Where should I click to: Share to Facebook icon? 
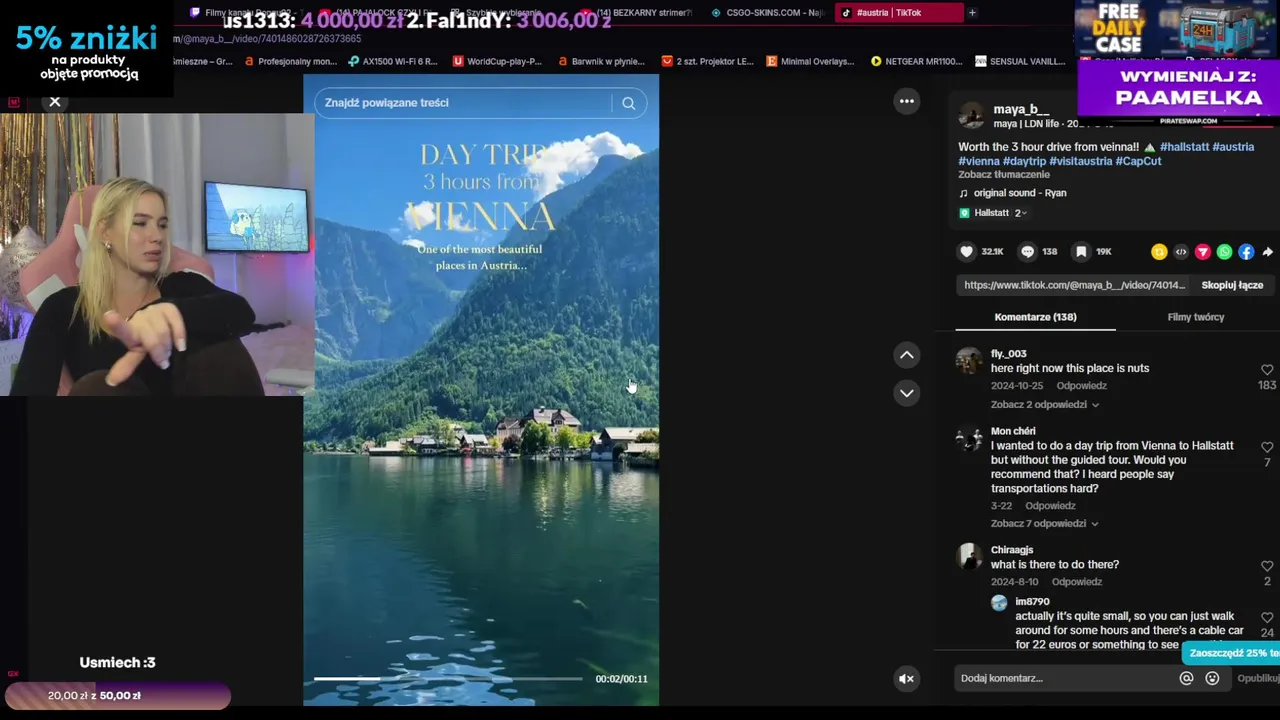click(x=1246, y=252)
